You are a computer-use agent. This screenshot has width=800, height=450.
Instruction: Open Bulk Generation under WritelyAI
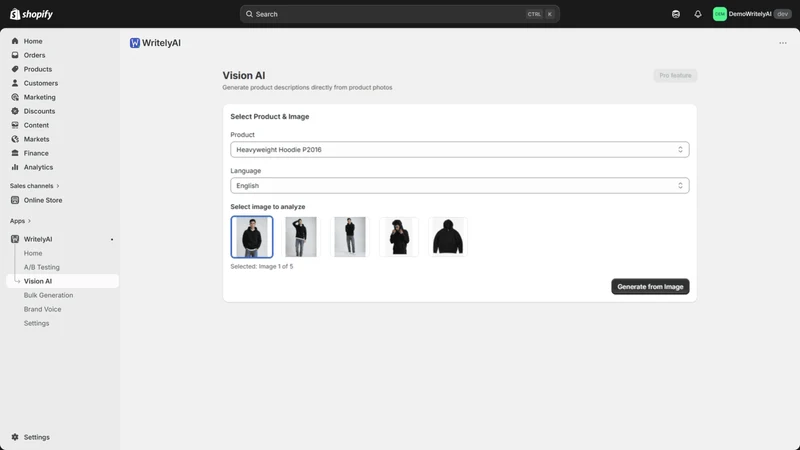click(48, 295)
